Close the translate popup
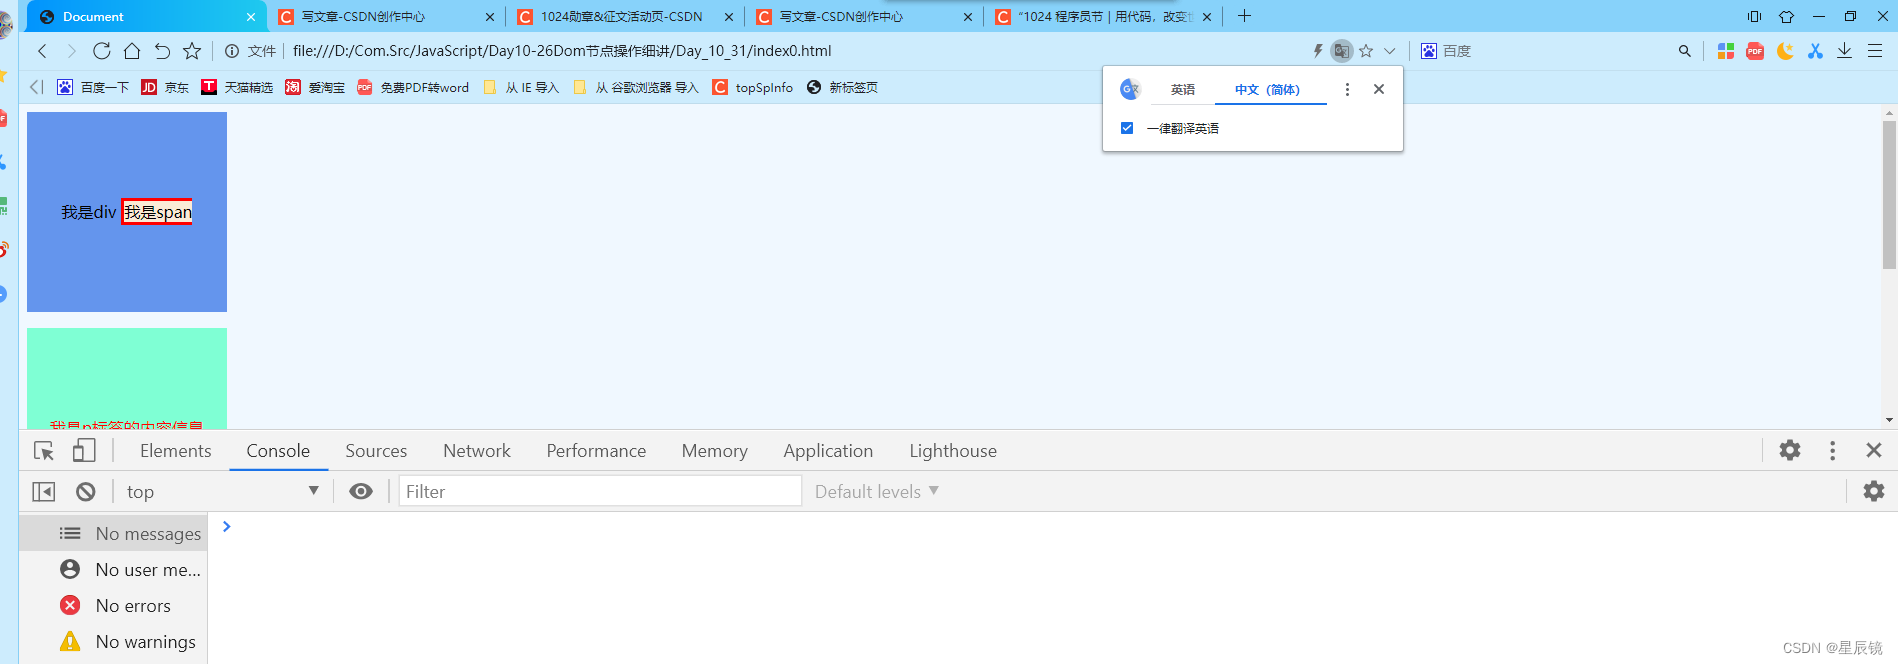1898x664 pixels. click(x=1379, y=89)
